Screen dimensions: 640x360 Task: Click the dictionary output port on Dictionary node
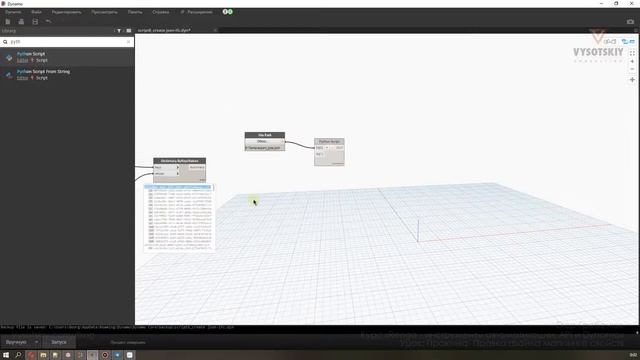(x=197, y=167)
